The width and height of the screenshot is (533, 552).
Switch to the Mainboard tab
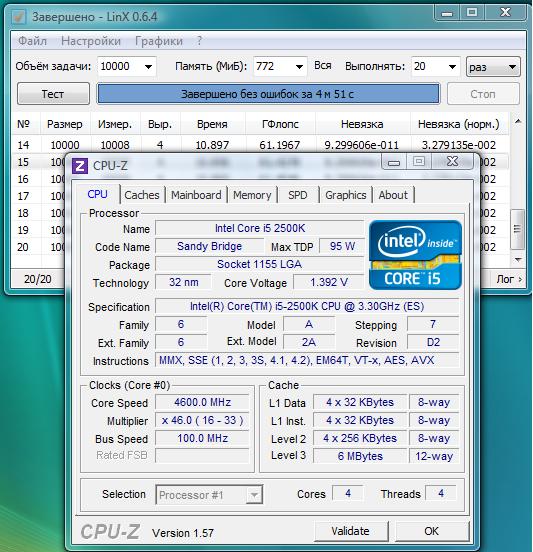196,195
